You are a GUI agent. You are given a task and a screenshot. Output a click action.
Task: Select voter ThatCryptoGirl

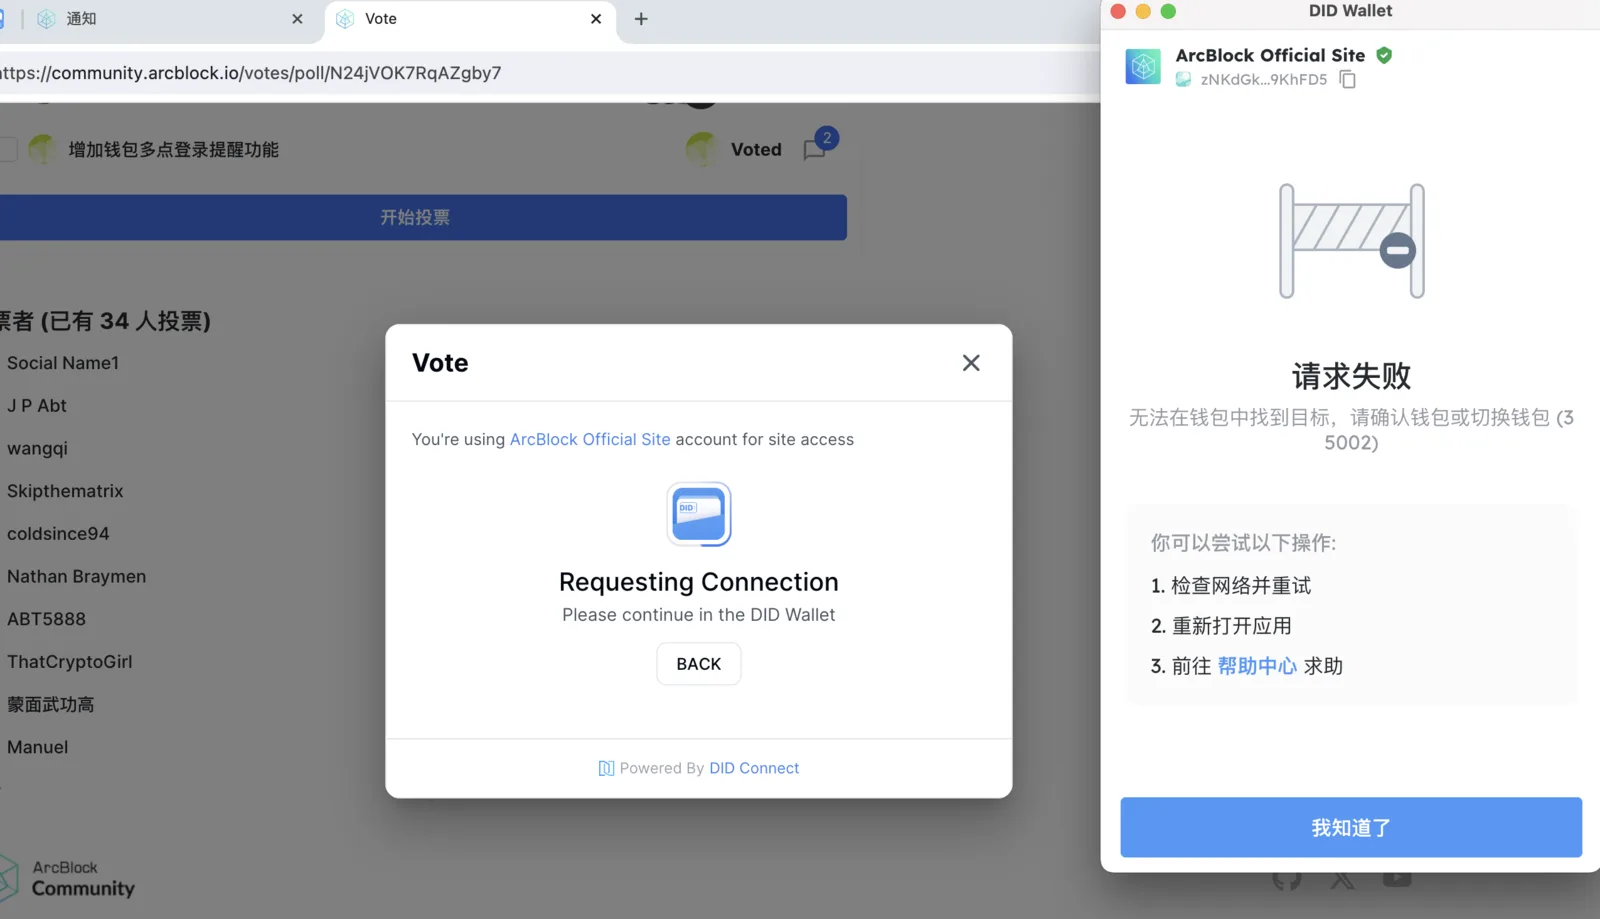coord(69,662)
